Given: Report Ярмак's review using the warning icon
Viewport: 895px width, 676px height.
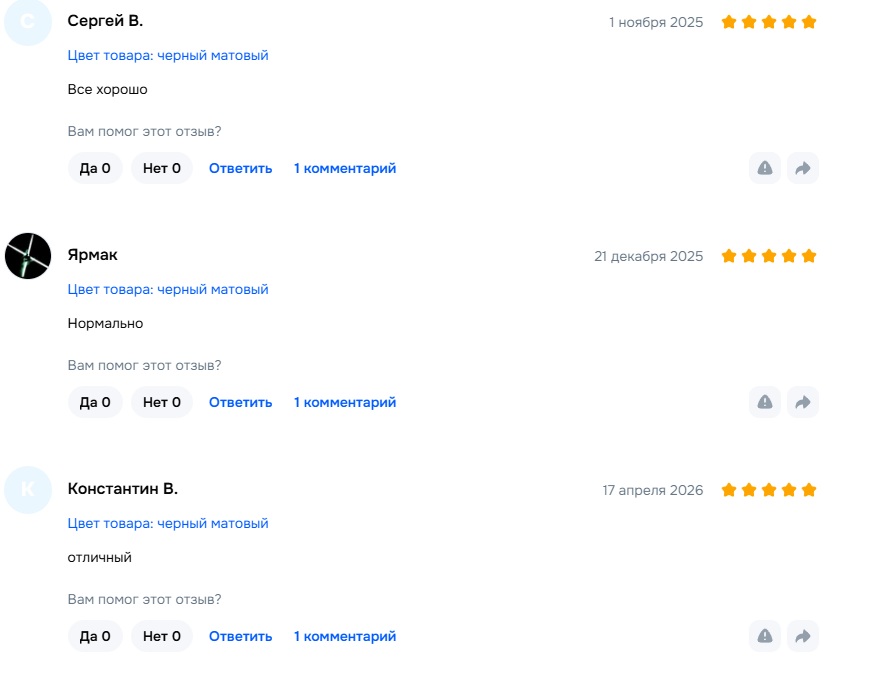Looking at the screenshot, I should tap(765, 402).
